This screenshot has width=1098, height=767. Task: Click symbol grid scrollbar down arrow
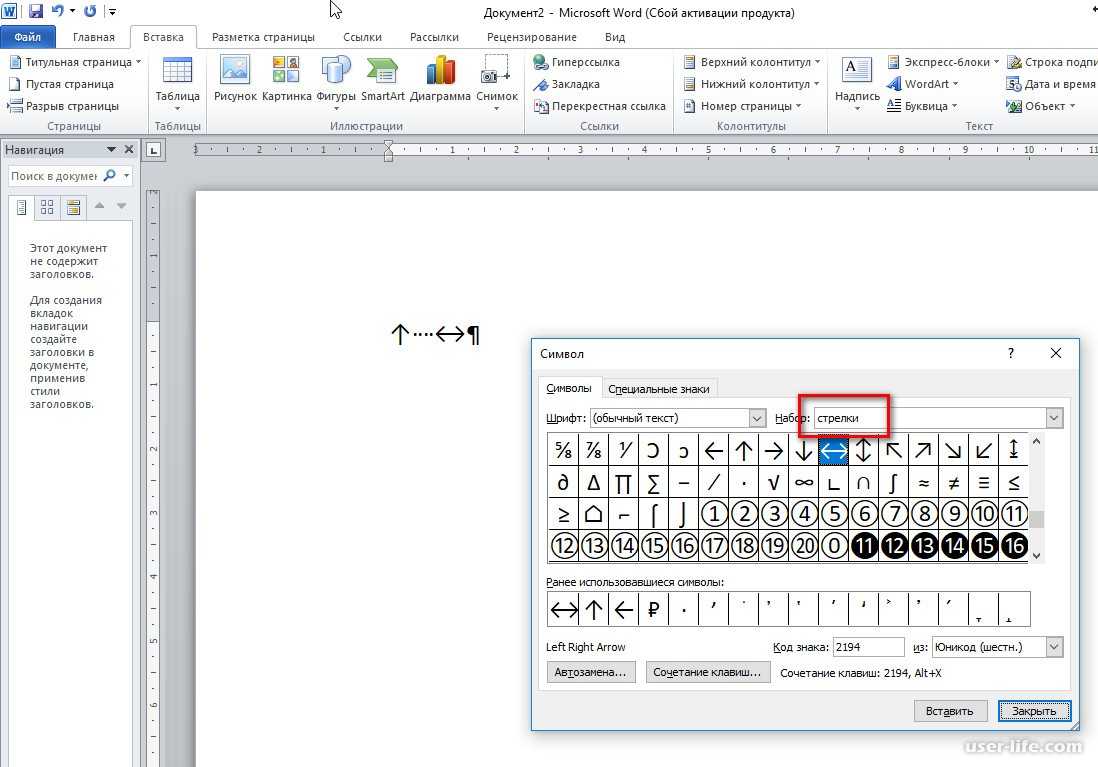(x=1036, y=555)
